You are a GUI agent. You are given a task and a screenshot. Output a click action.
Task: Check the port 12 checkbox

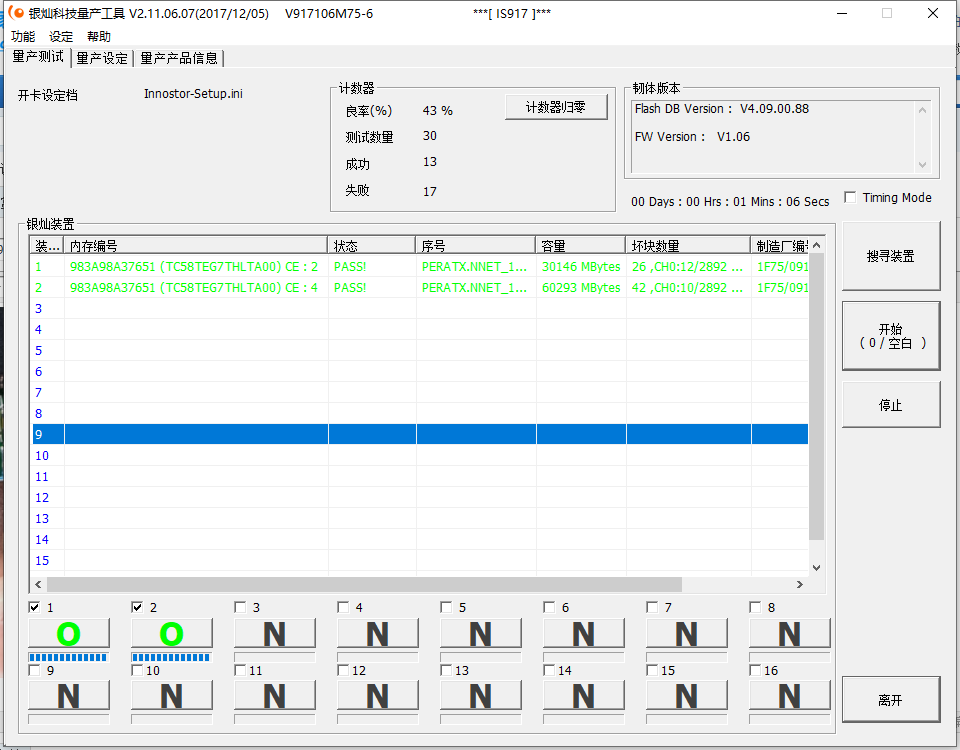[x=343, y=670]
